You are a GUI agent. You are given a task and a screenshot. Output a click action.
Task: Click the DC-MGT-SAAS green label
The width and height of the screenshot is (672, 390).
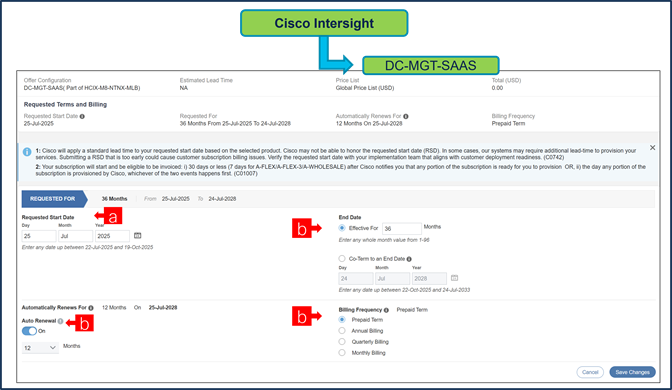coord(430,66)
